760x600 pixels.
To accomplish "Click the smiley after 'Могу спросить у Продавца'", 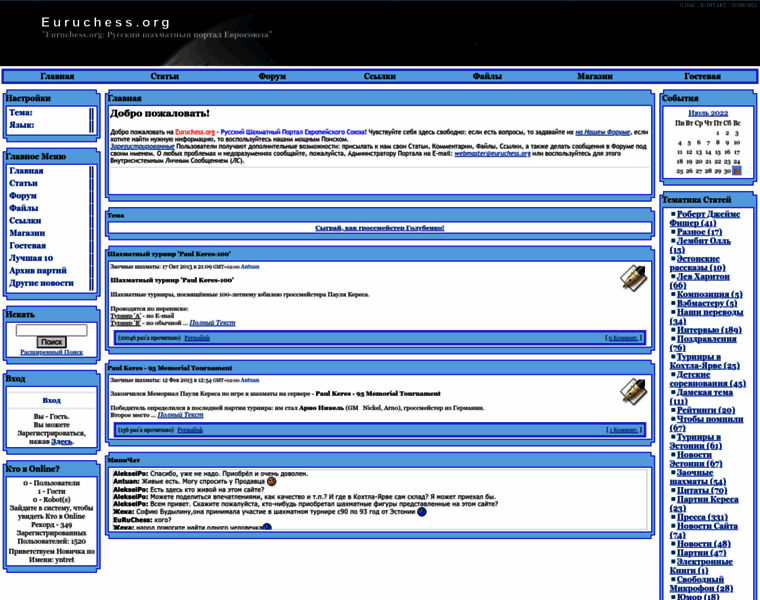I will pos(271,481).
